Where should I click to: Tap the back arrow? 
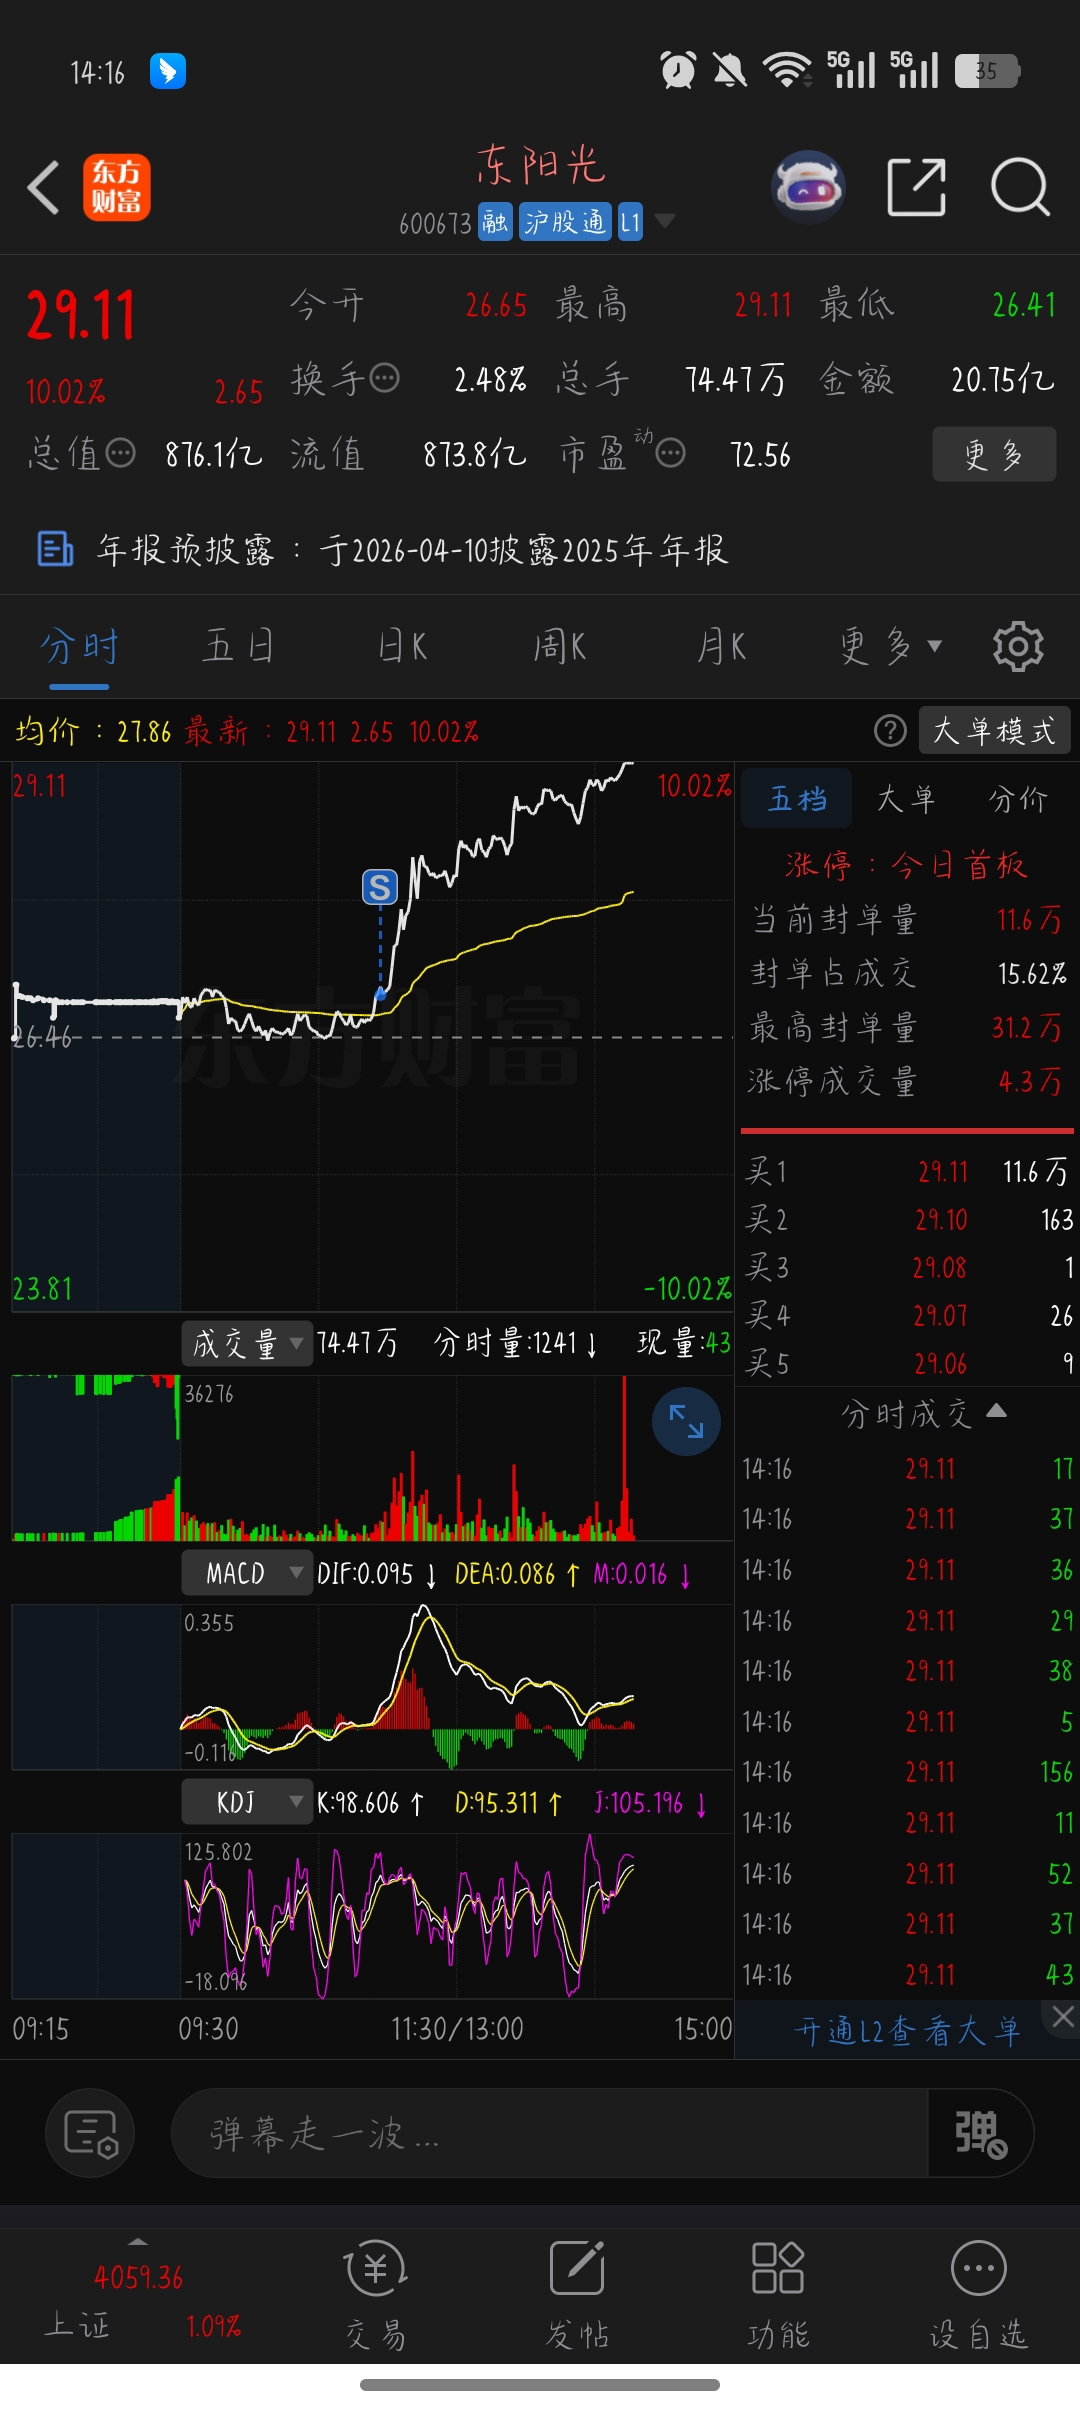(x=43, y=187)
